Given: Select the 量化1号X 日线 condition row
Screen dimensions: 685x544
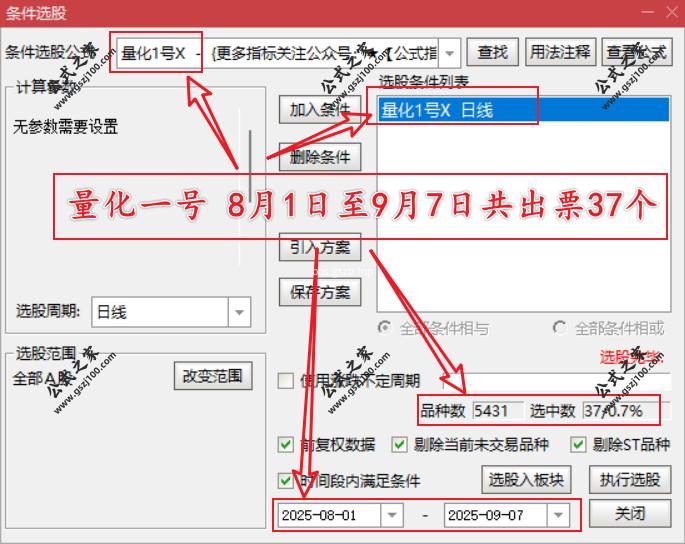Looking at the screenshot, I should (523, 110).
